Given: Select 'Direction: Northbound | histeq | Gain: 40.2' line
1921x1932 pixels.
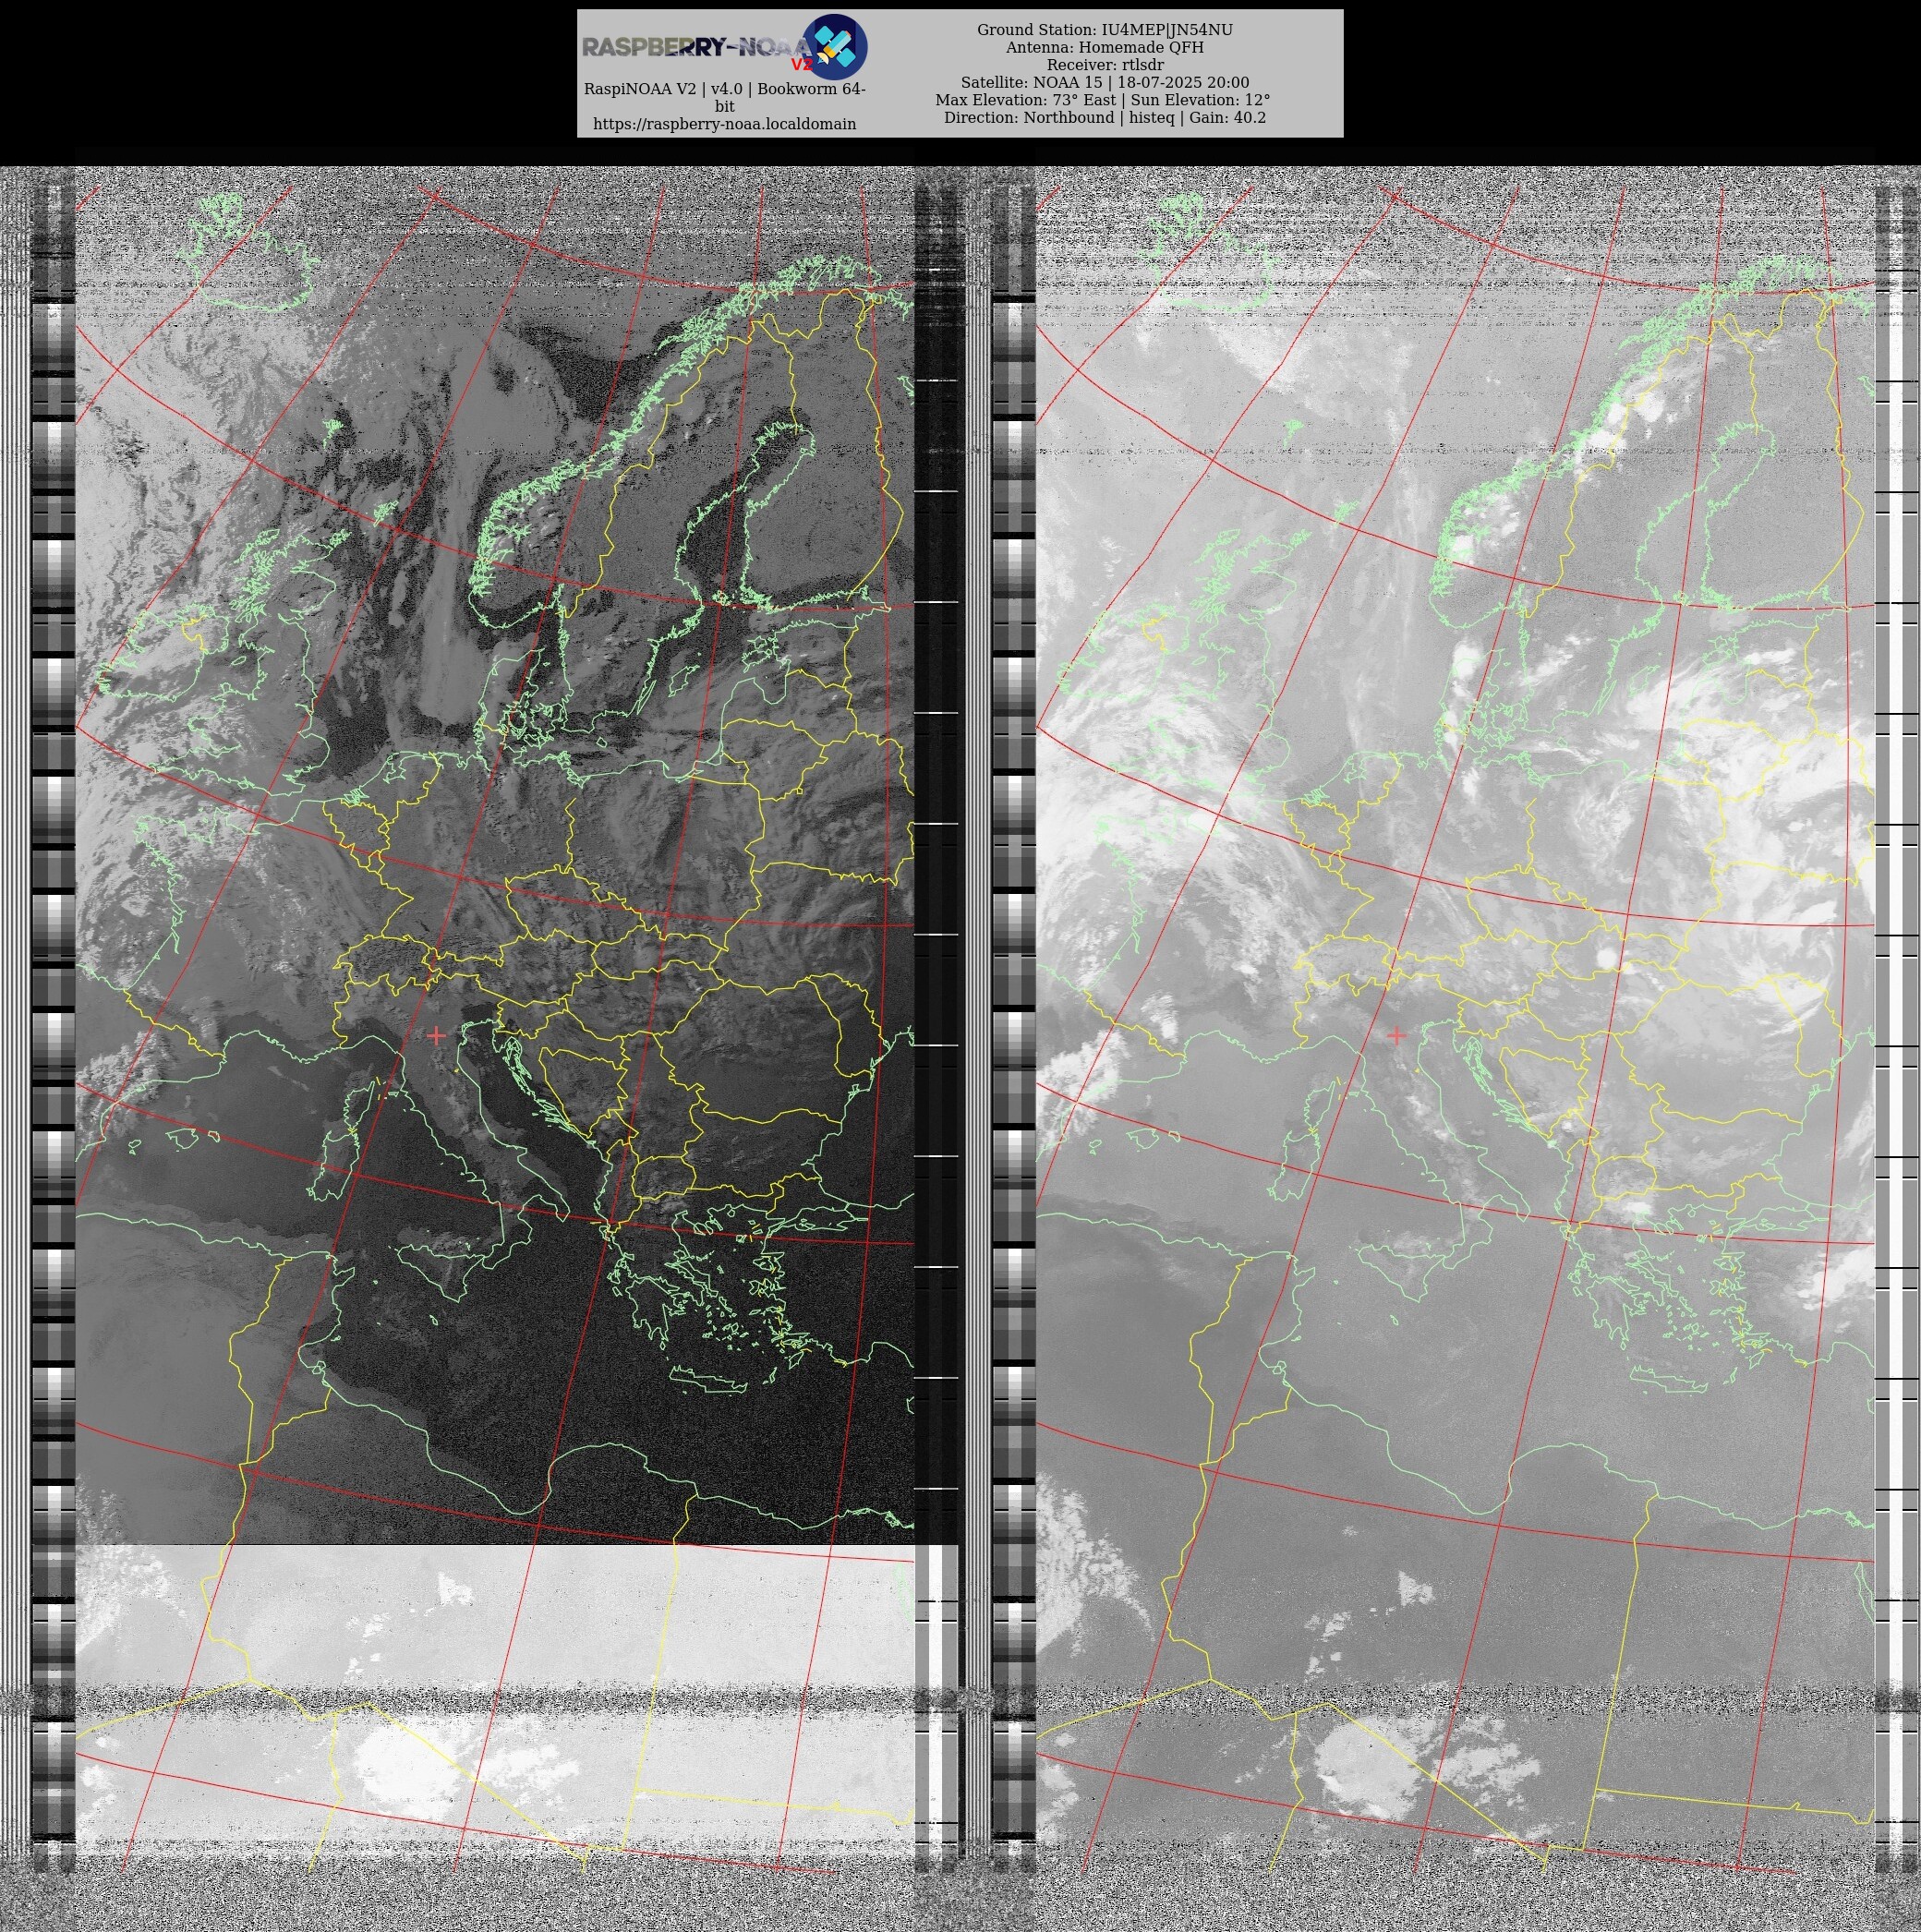Looking at the screenshot, I should point(1105,117).
